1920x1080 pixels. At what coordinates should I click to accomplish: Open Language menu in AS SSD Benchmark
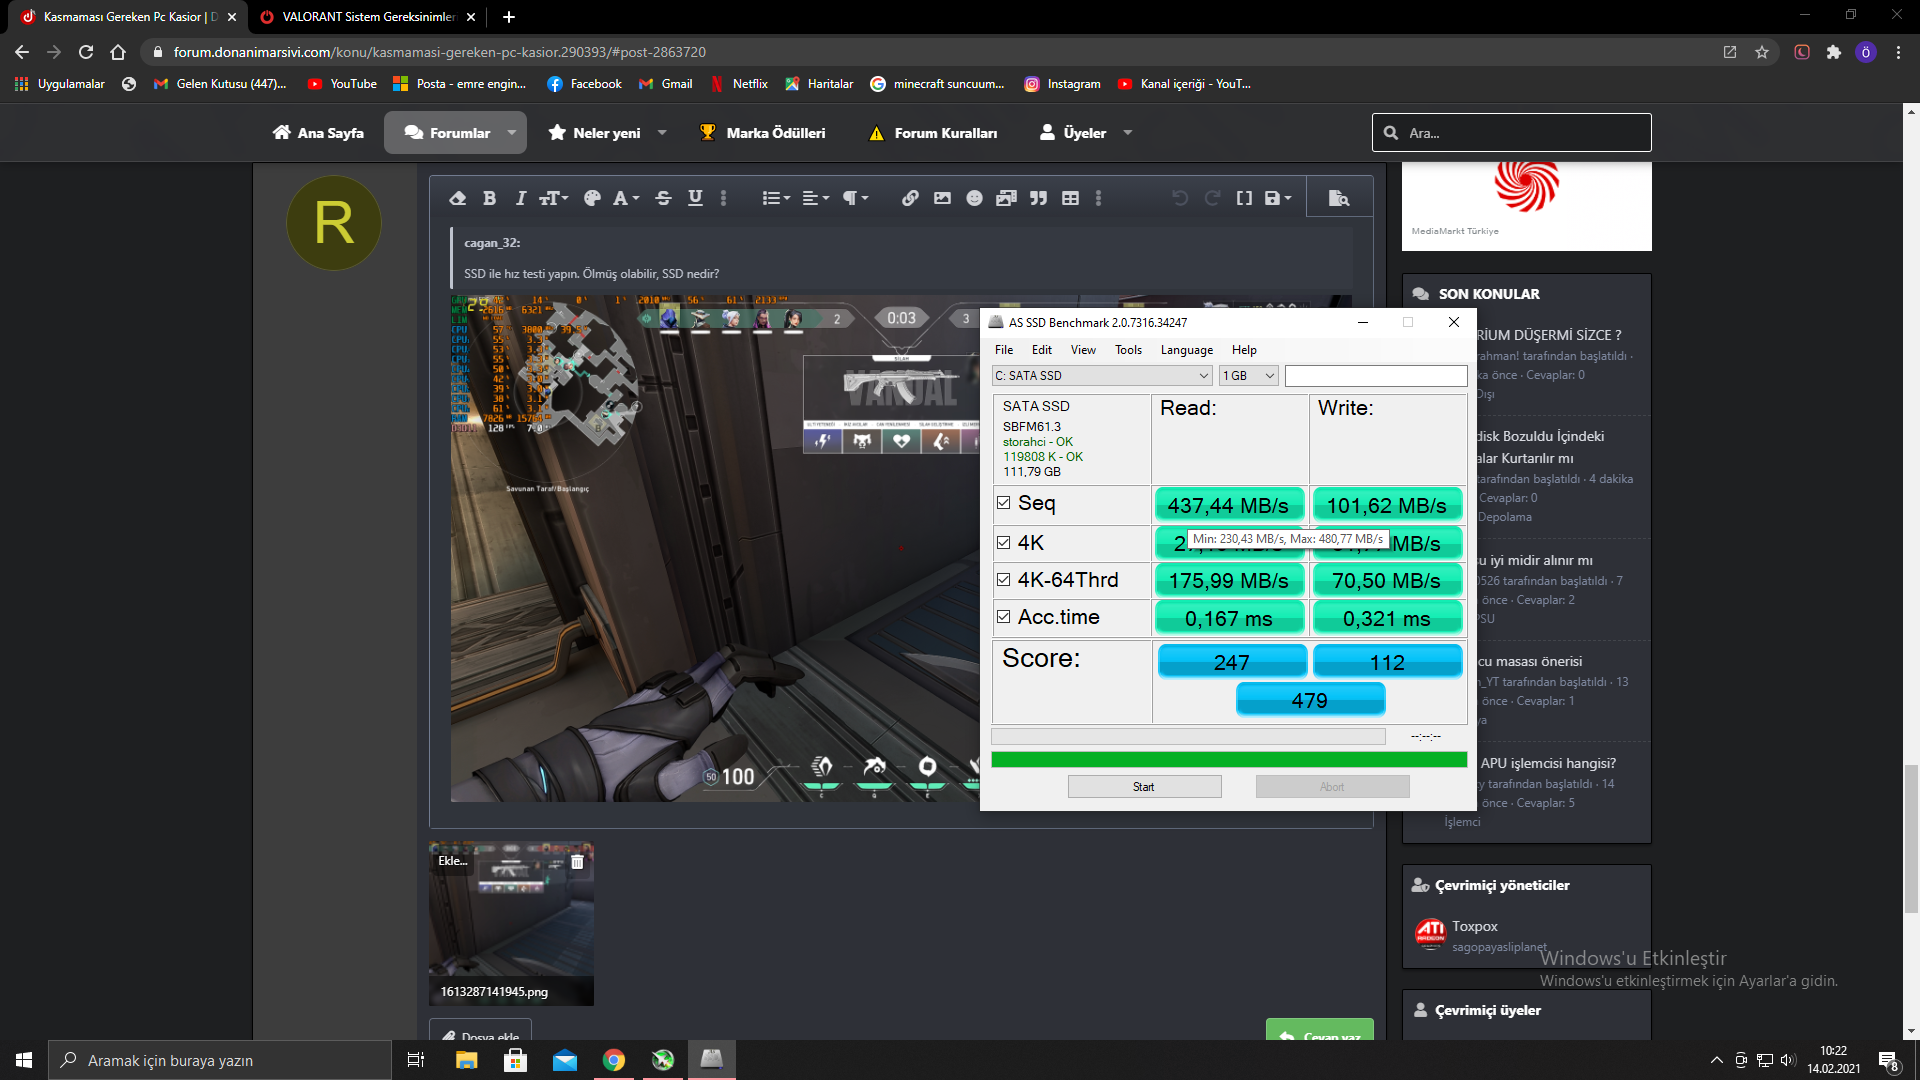click(x=1187, y=350)
